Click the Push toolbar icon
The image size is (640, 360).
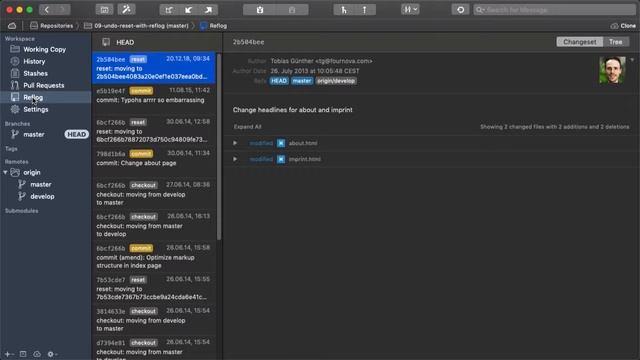(208, 10)
